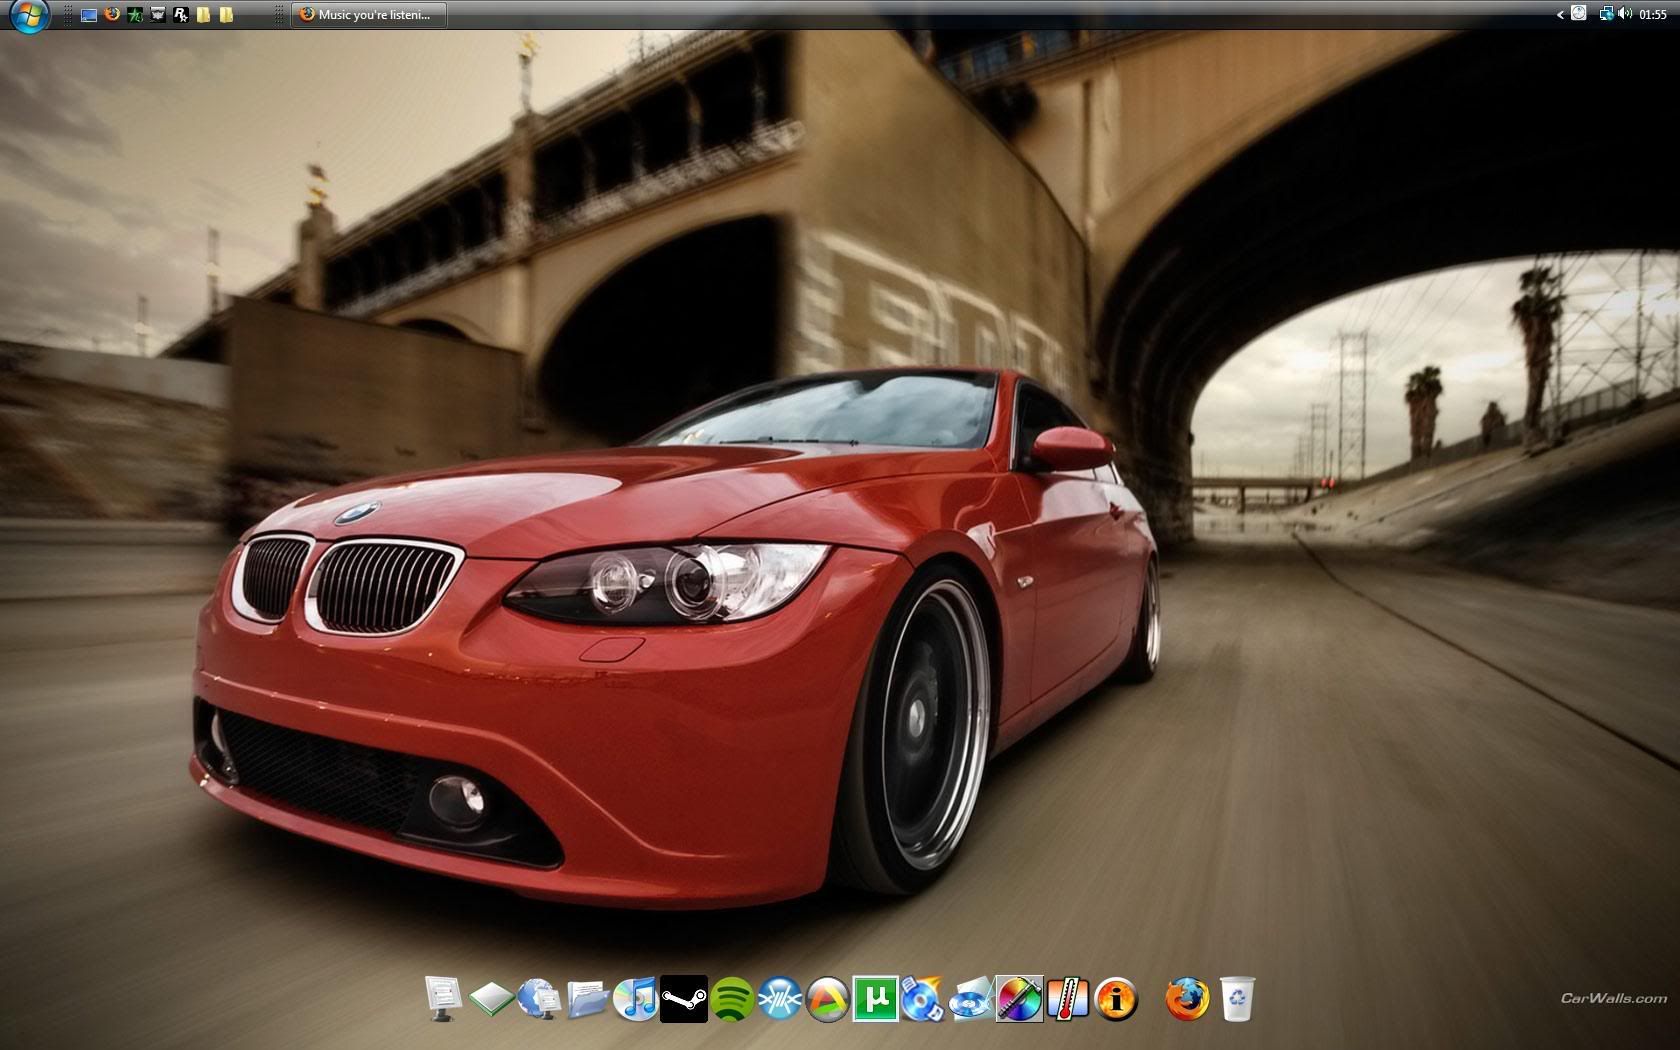Open the orange info dock icon

(1115, 999)
